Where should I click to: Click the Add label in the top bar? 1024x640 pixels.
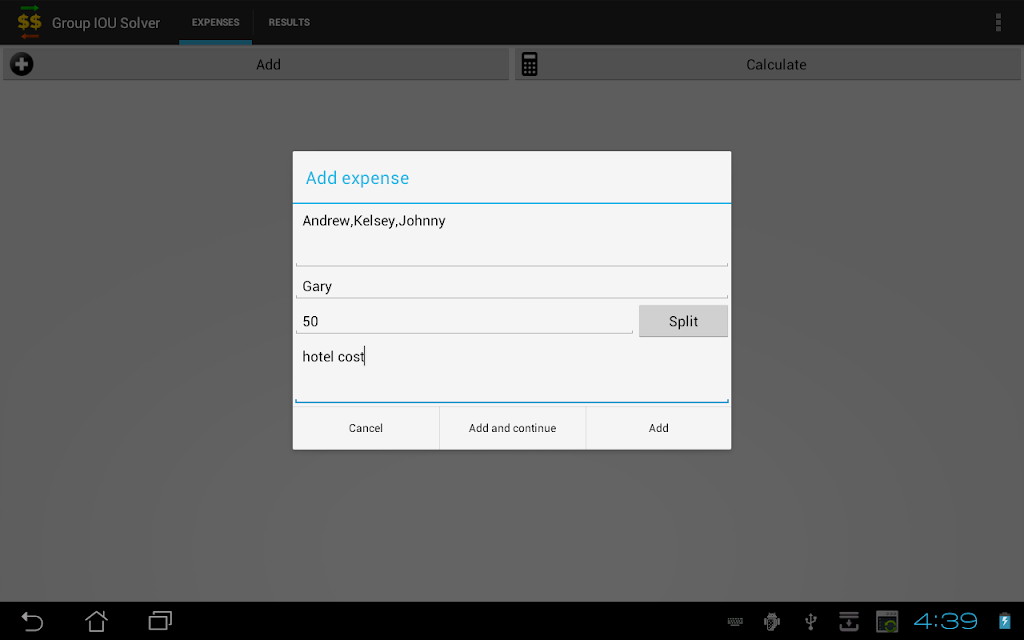[x=268, y=65]
